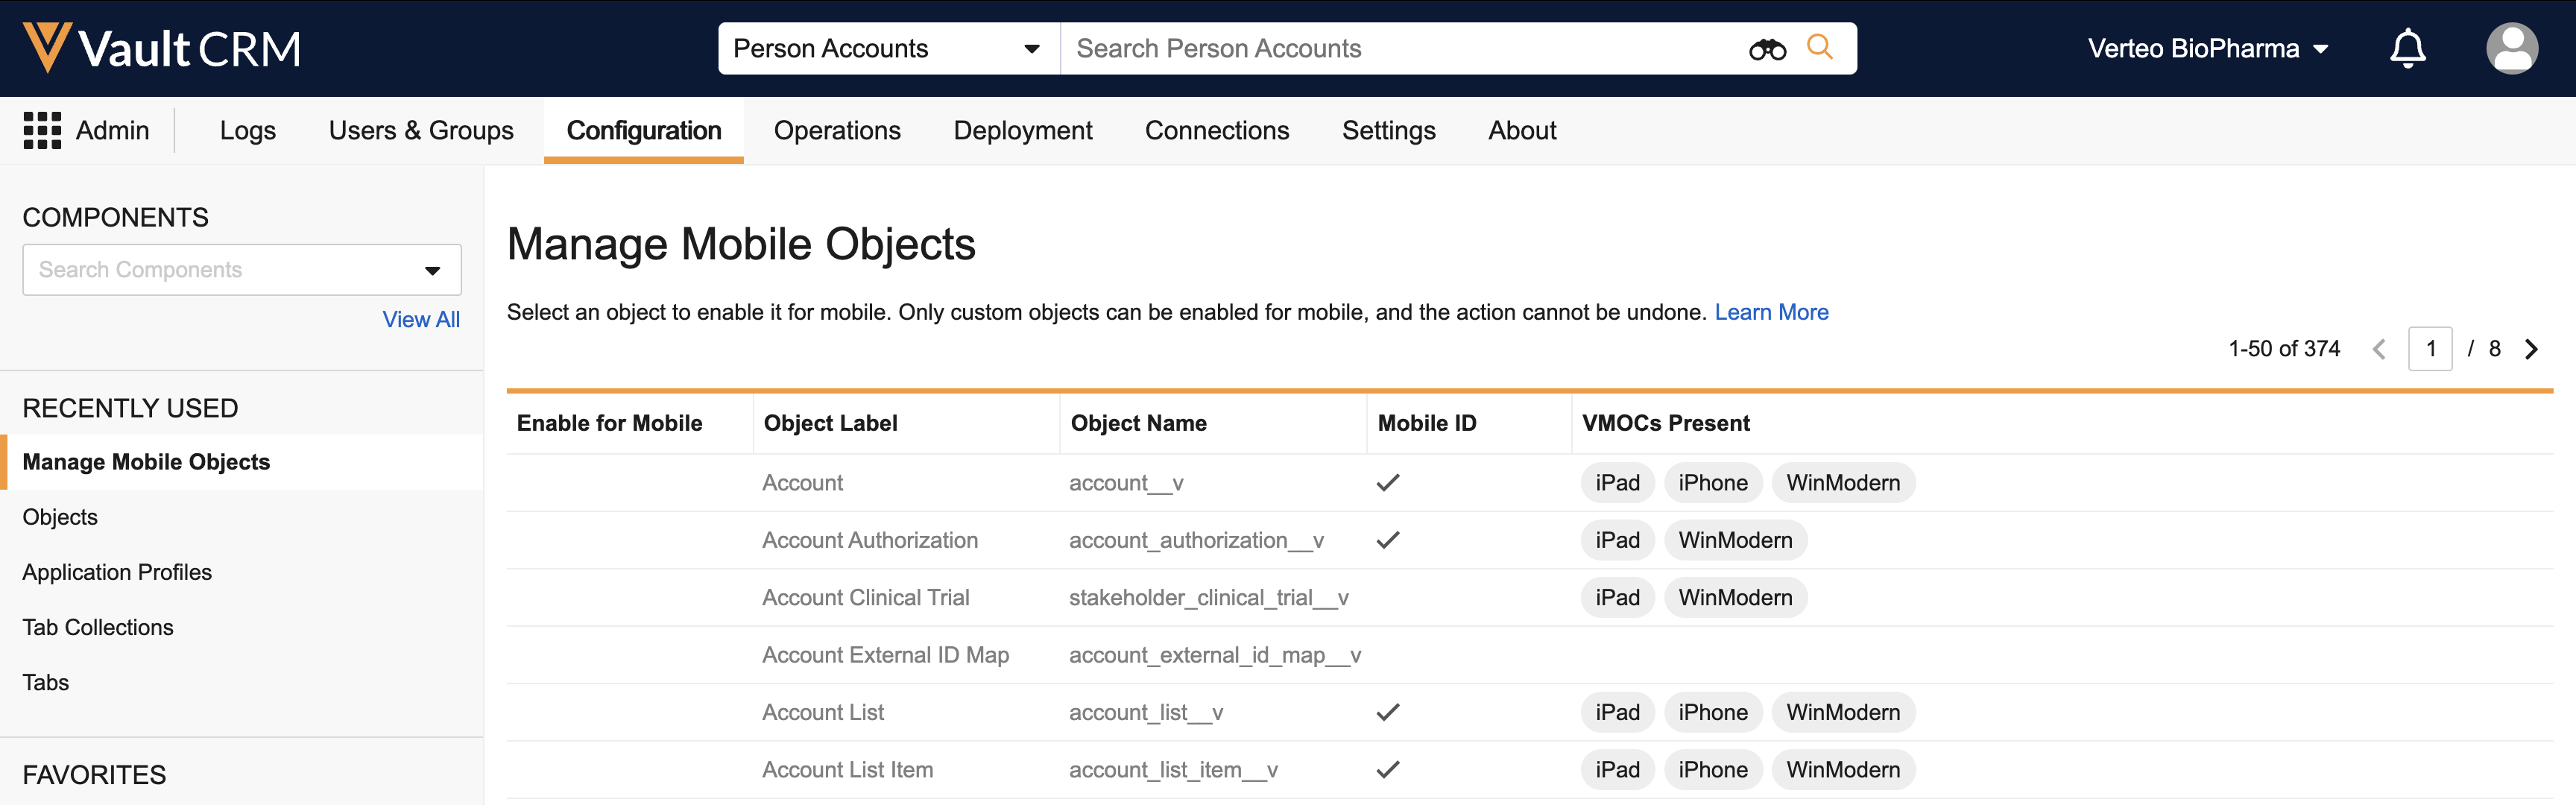The width and height of the screenshot is (2576, 805).
Task: Click the Account List Mobile ID checkmark
Action: click(1387, 712)
